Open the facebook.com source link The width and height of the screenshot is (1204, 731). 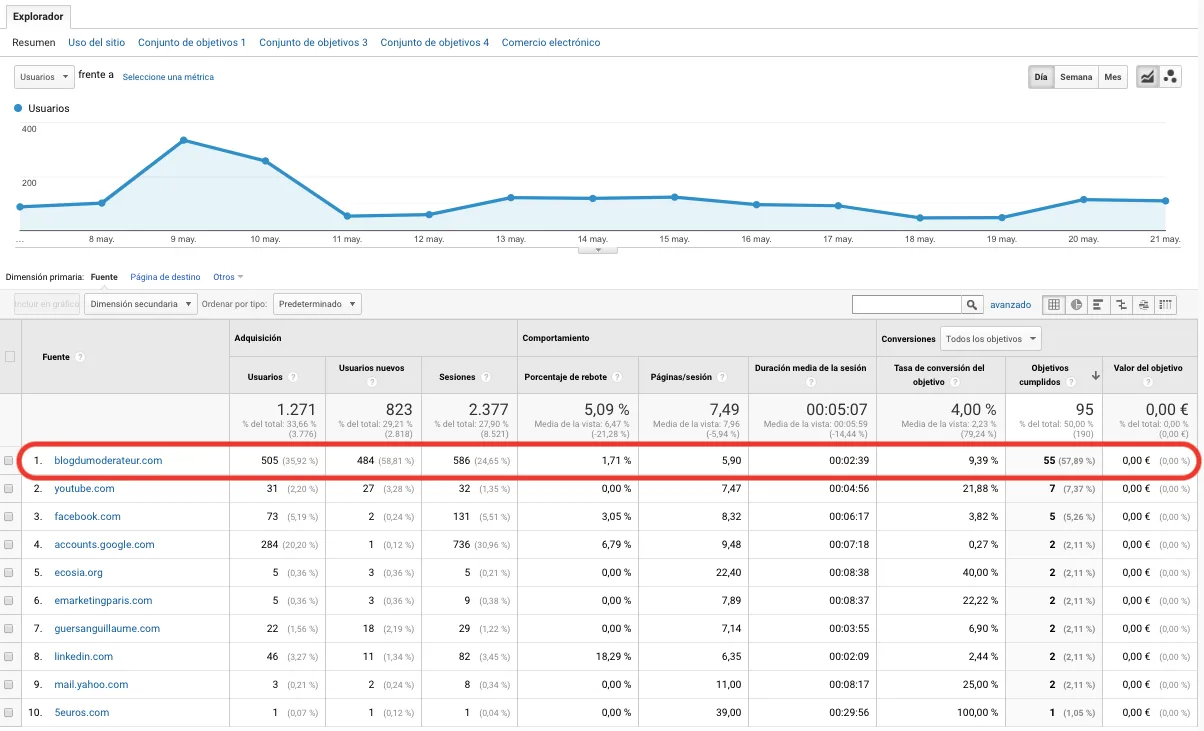coord(87,517)
